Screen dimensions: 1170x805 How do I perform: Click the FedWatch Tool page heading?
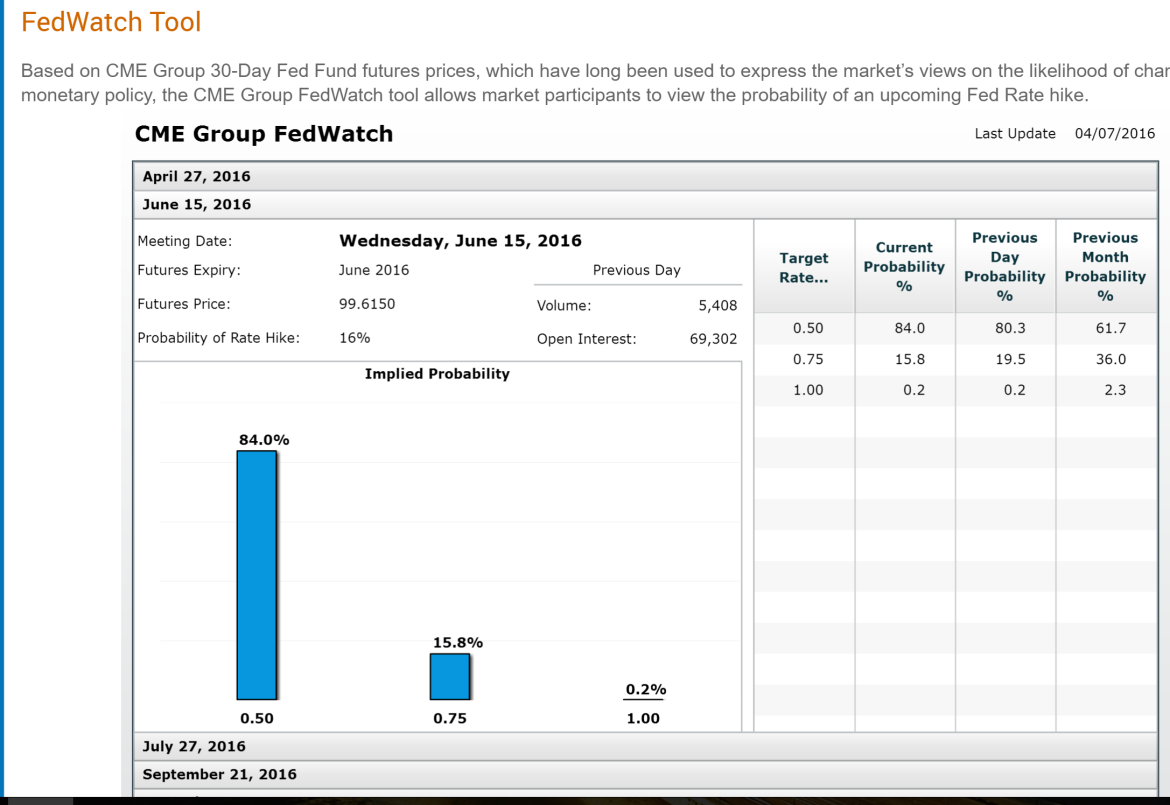[111, 22]
